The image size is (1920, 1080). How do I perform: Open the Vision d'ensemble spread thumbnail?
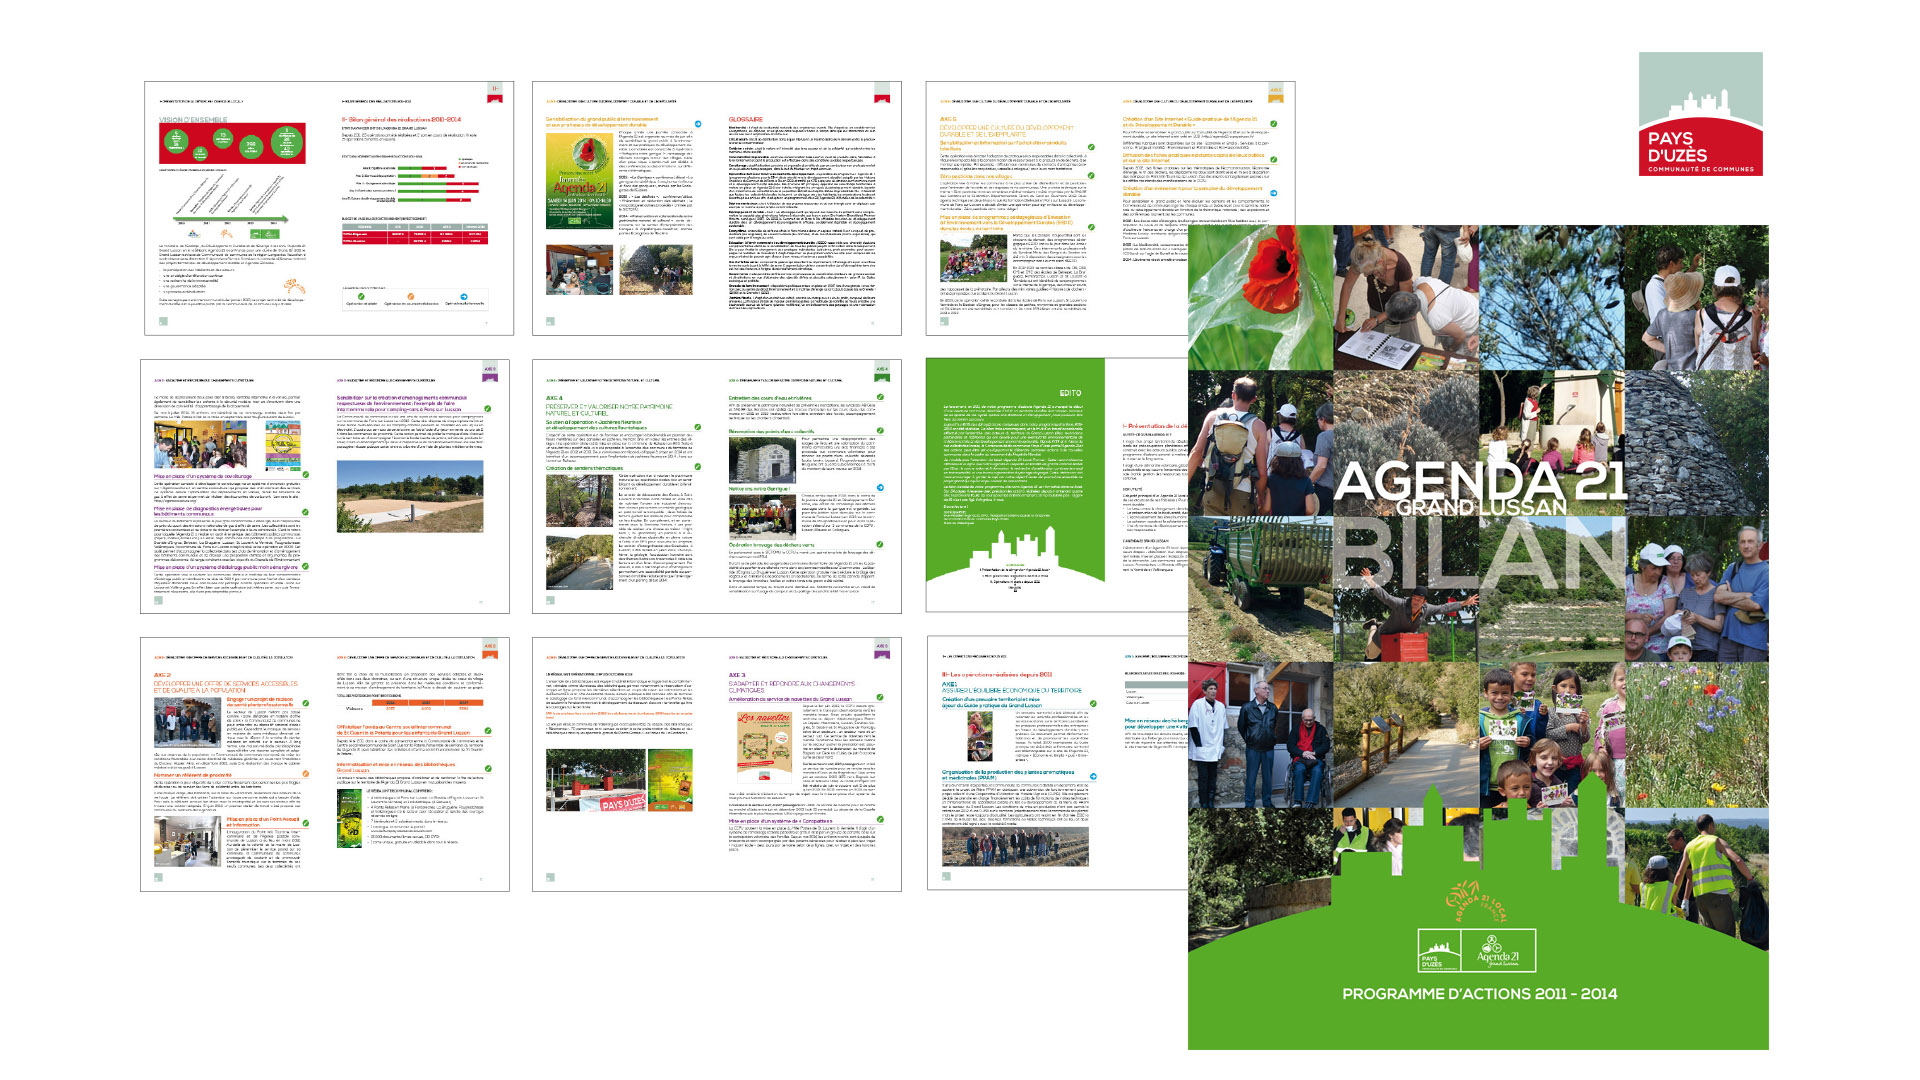pos(329,208)
